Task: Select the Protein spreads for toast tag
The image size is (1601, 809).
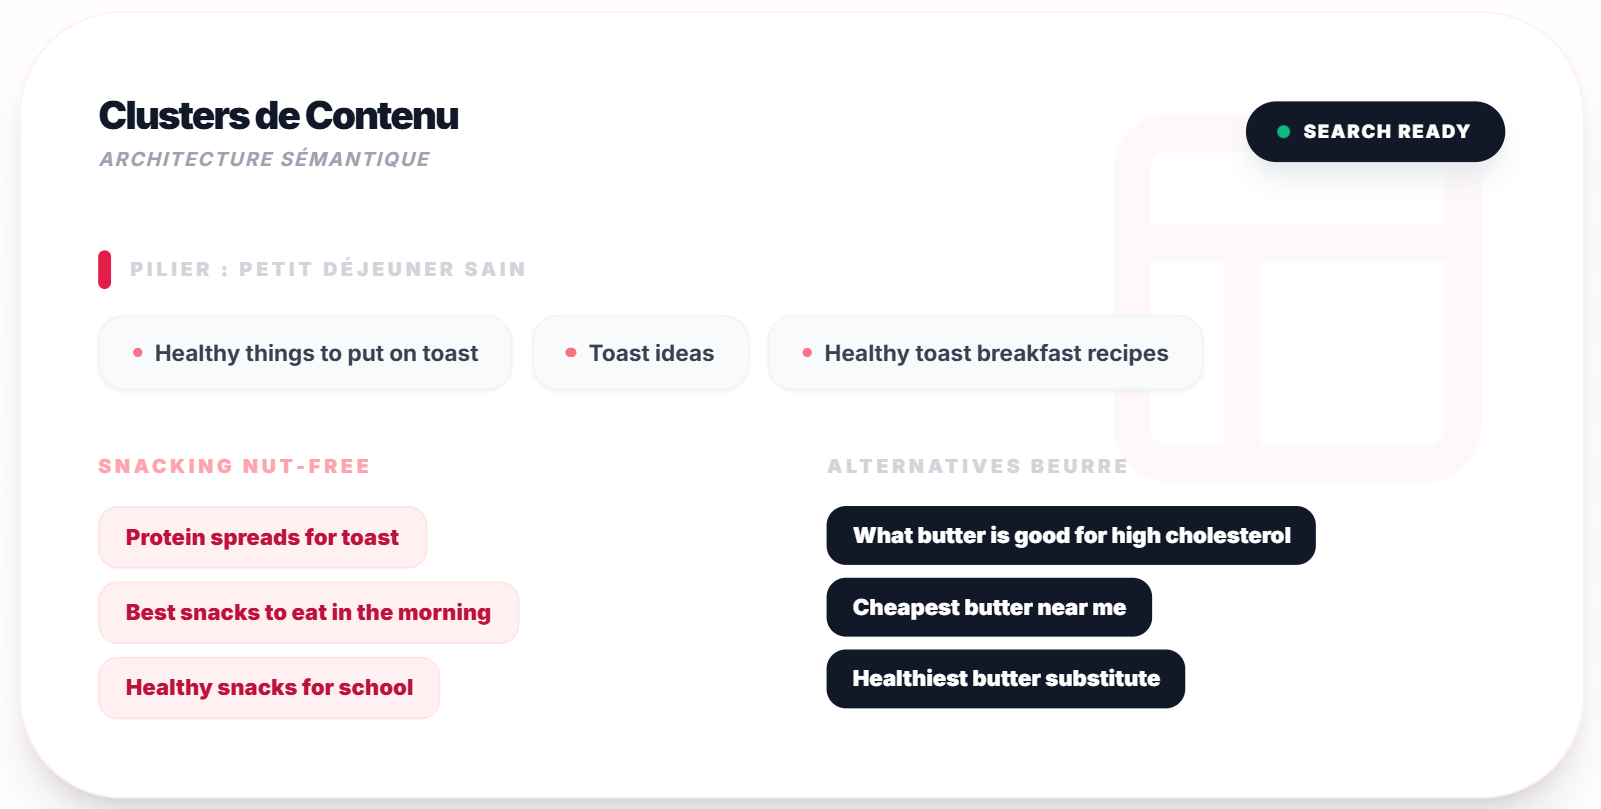Action: click(x=262, y=538)
